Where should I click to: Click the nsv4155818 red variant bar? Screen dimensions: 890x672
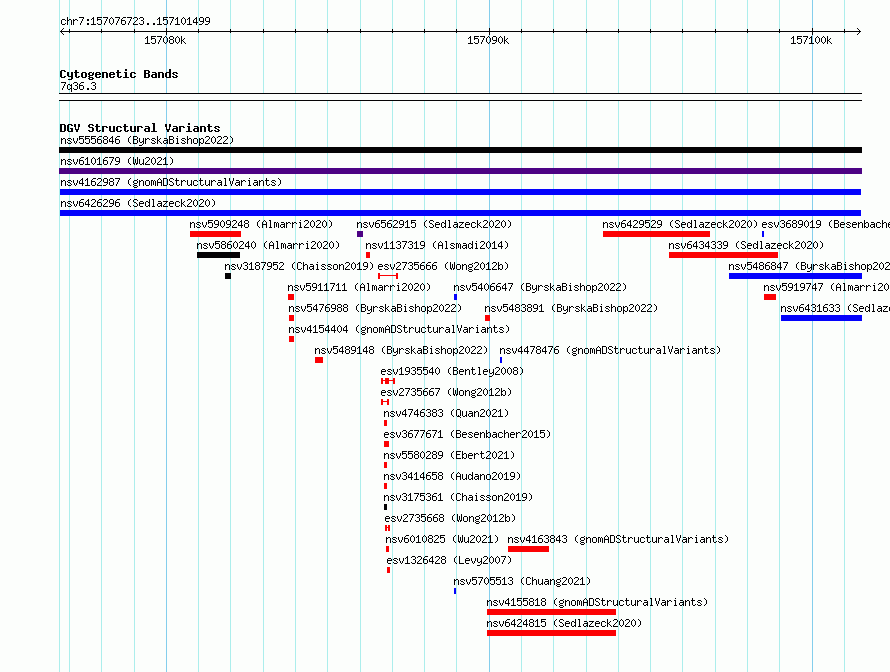[x=551, y=612]
